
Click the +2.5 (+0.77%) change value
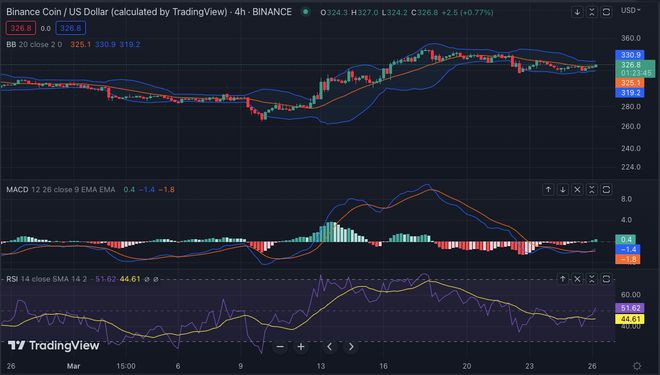[467, 13]
